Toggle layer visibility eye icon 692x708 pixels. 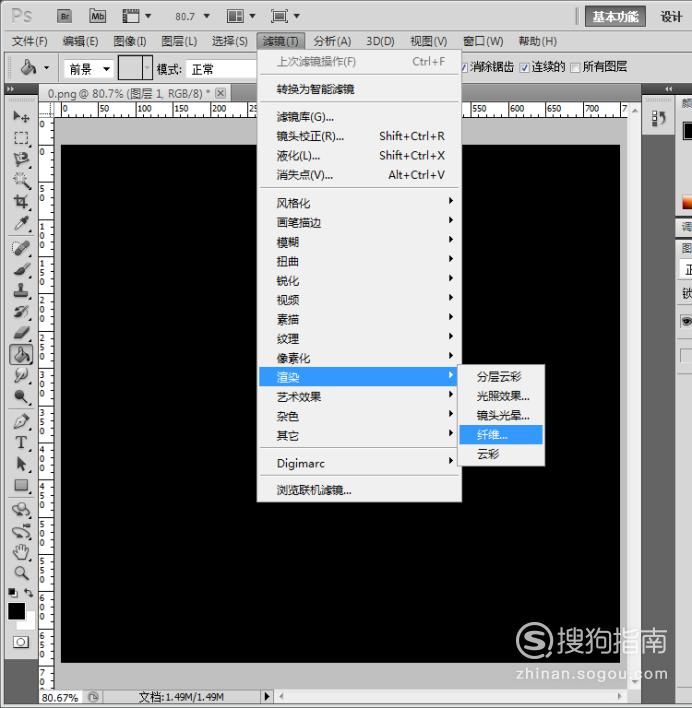(x=686, y=321)
